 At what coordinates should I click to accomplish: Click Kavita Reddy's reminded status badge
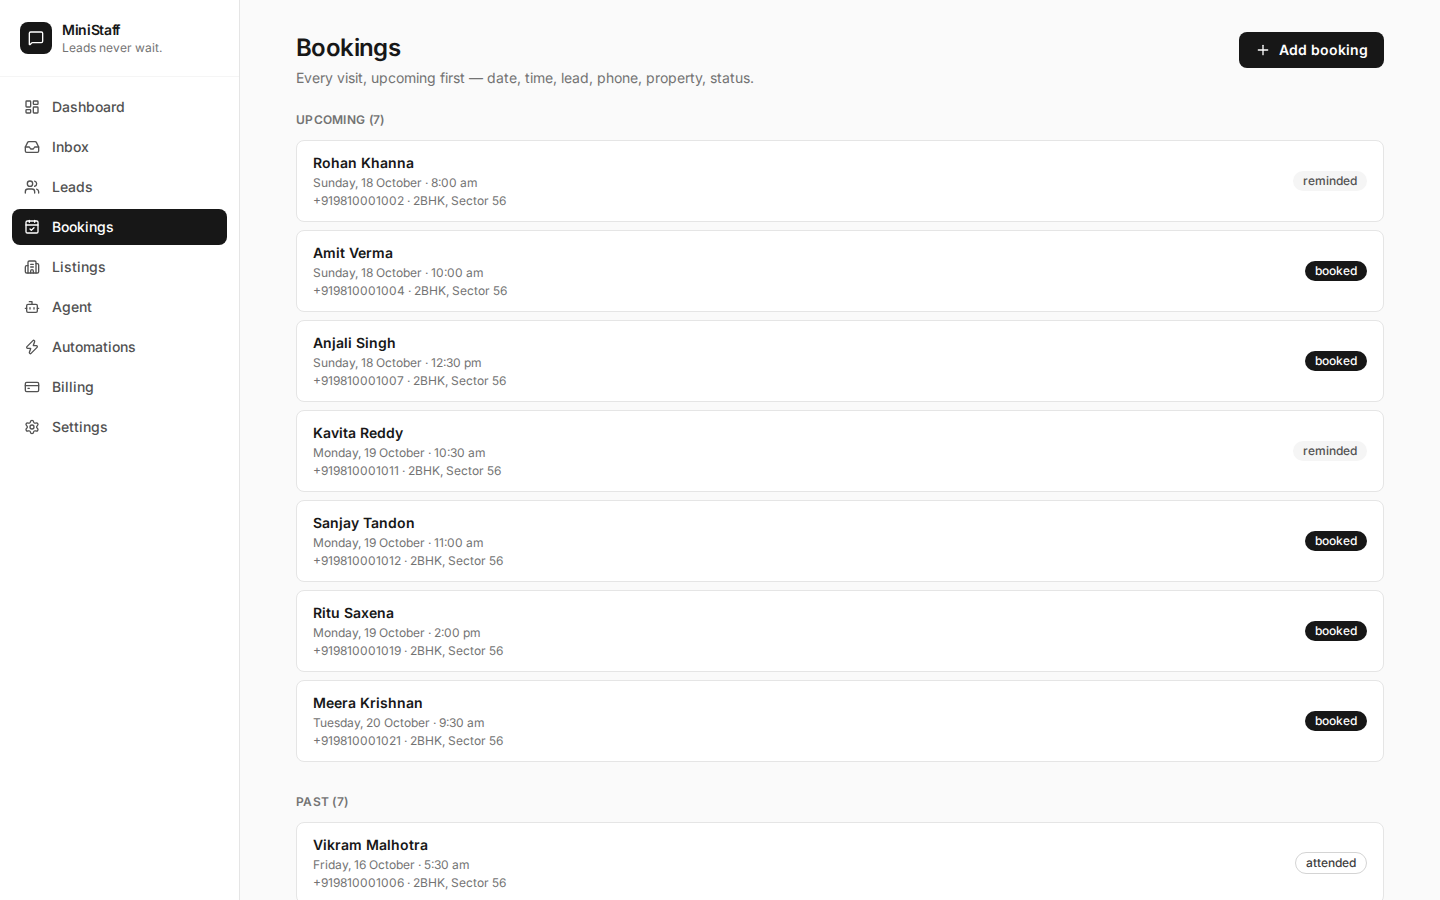(x=1330, y=451)
